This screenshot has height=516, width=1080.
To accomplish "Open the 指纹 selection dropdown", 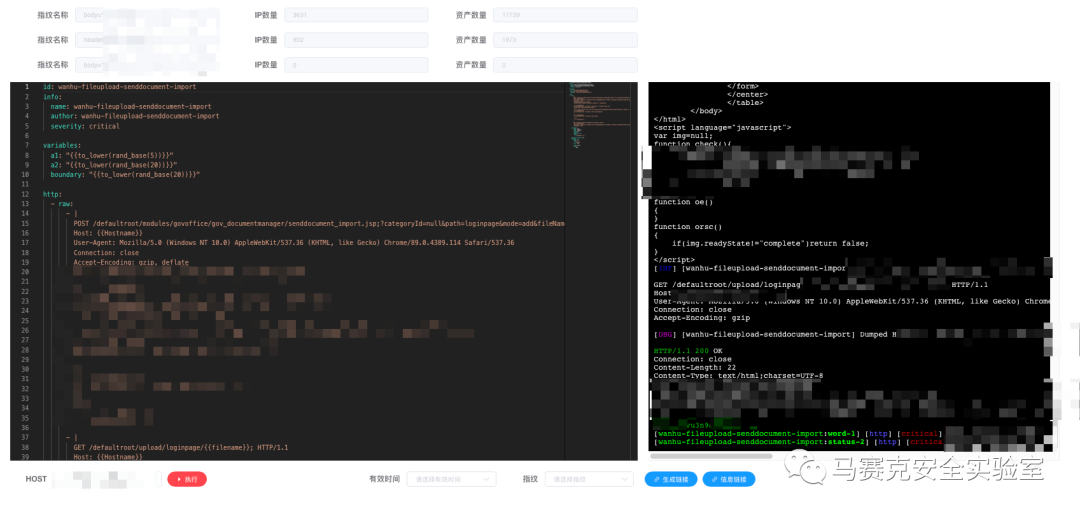I will tap(590, 479).
